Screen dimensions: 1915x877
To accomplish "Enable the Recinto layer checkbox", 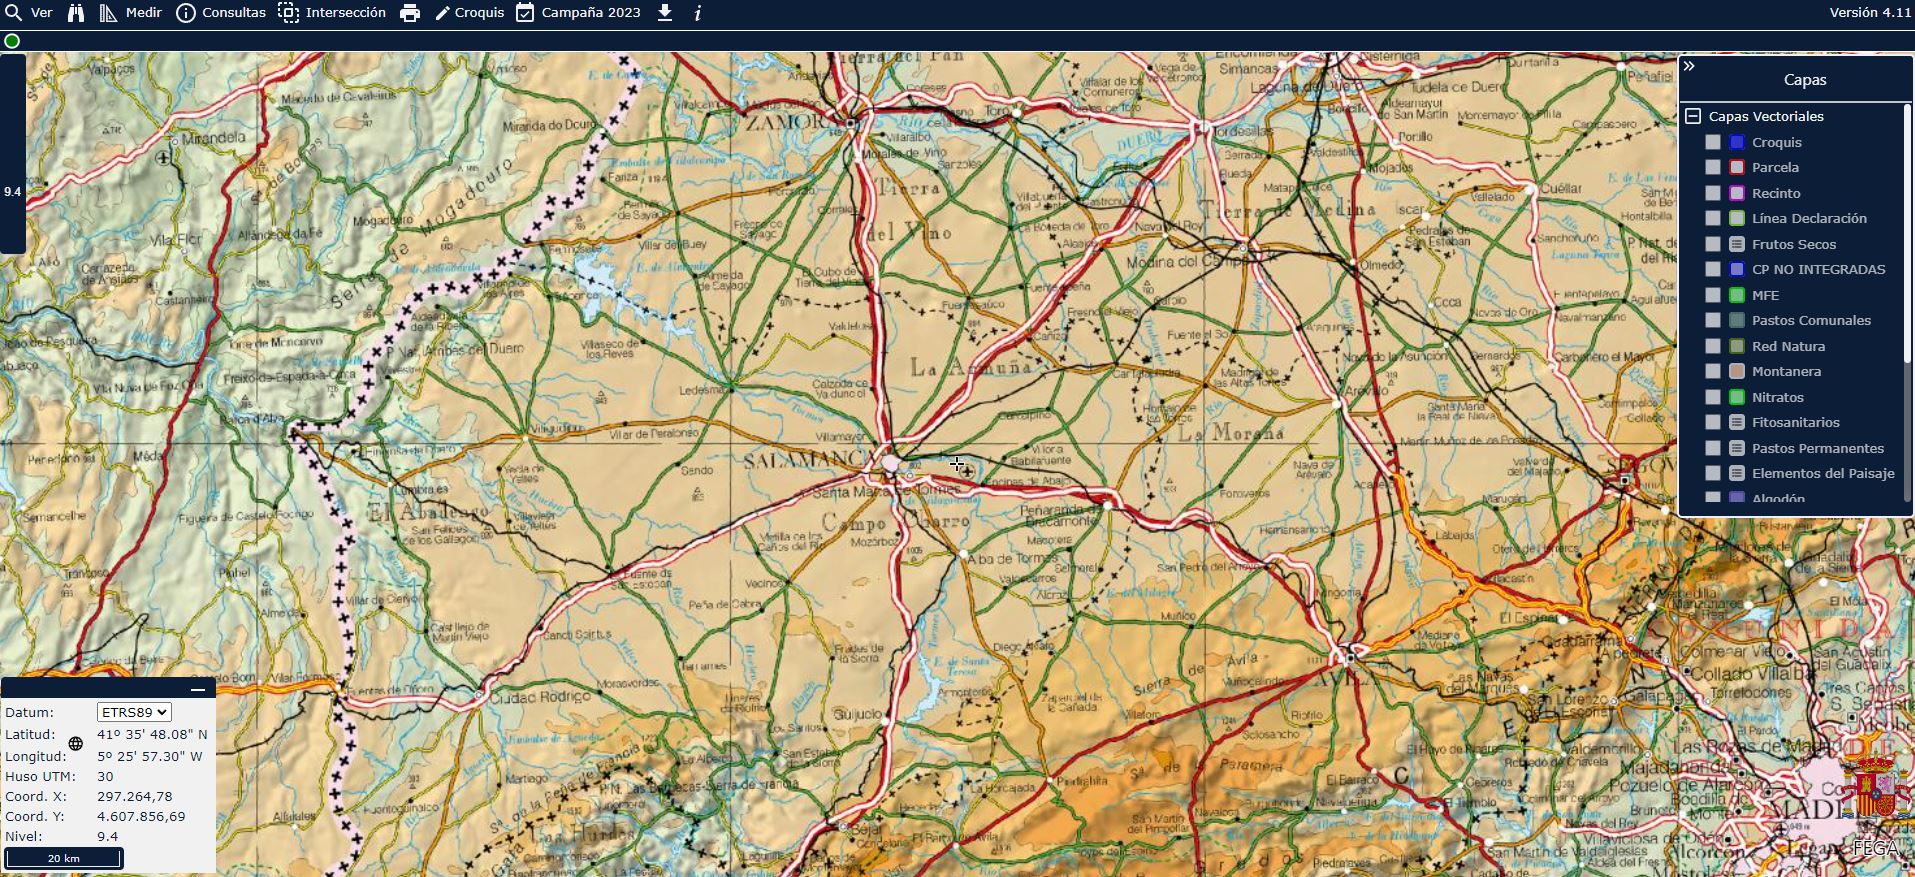I will [1713, 193].
